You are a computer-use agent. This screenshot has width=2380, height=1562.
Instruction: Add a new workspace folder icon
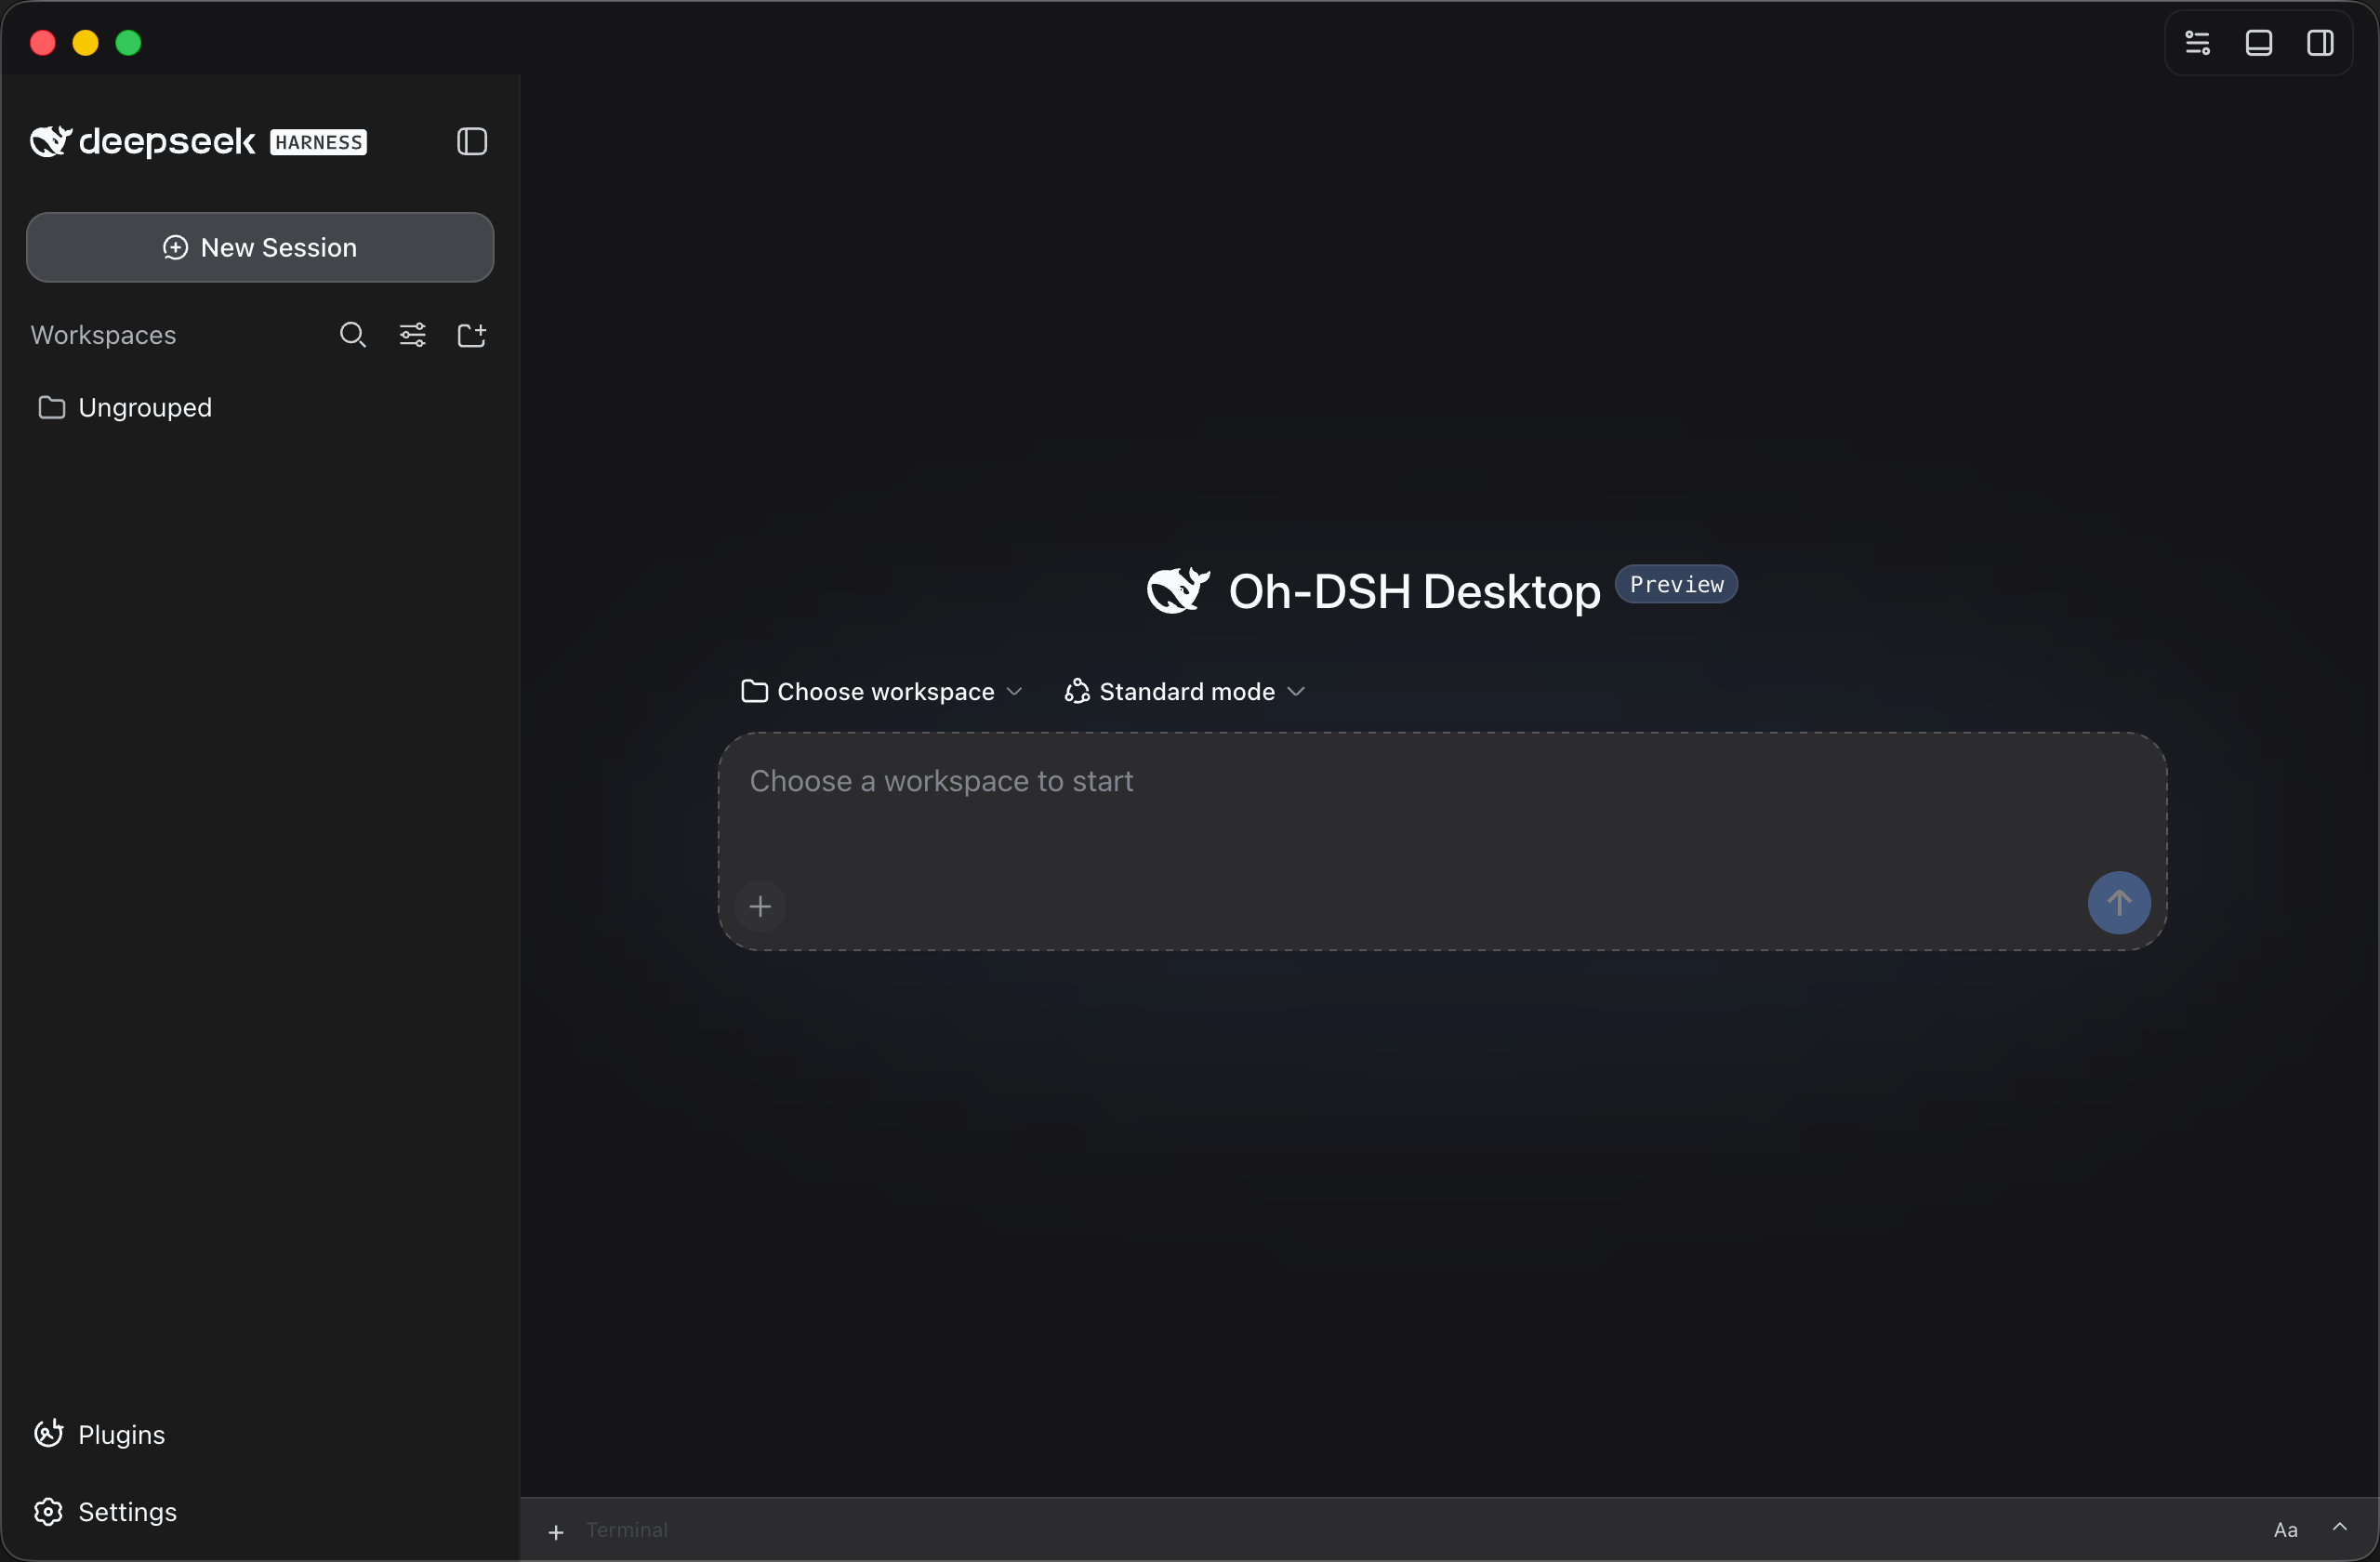coord(472,335)
